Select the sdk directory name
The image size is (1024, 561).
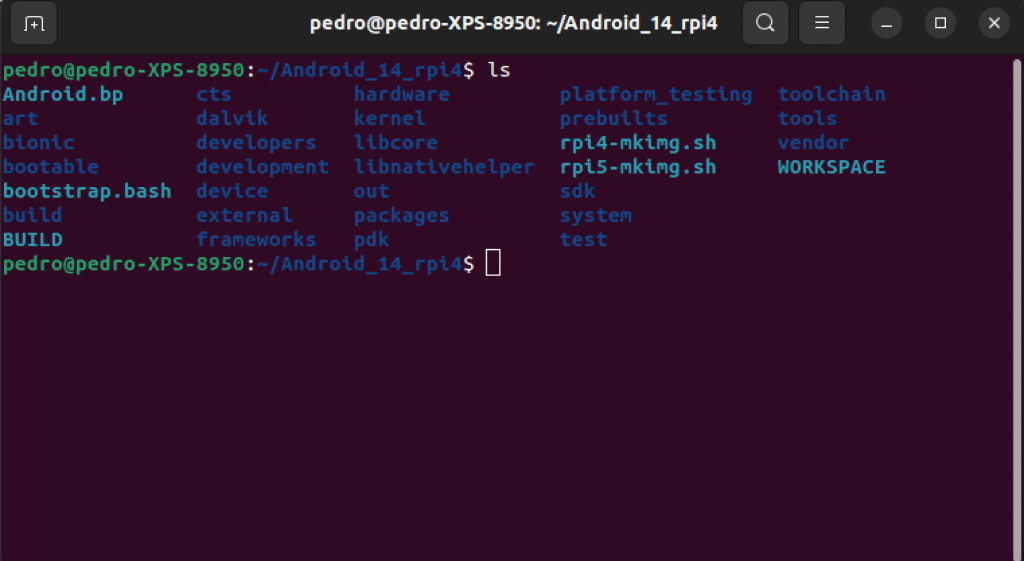tap(577, 191)
